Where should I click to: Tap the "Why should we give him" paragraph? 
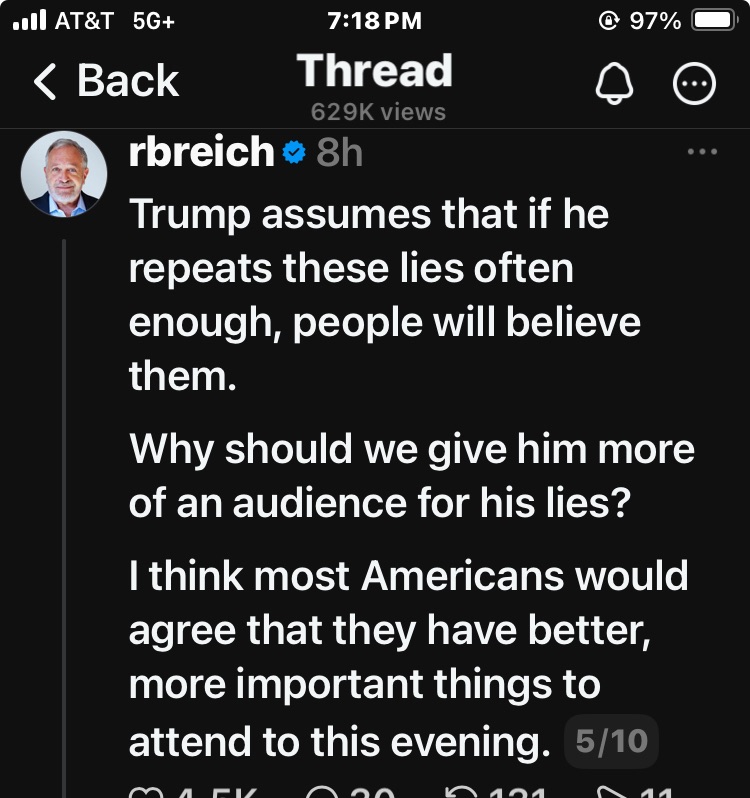coord(411,476)
